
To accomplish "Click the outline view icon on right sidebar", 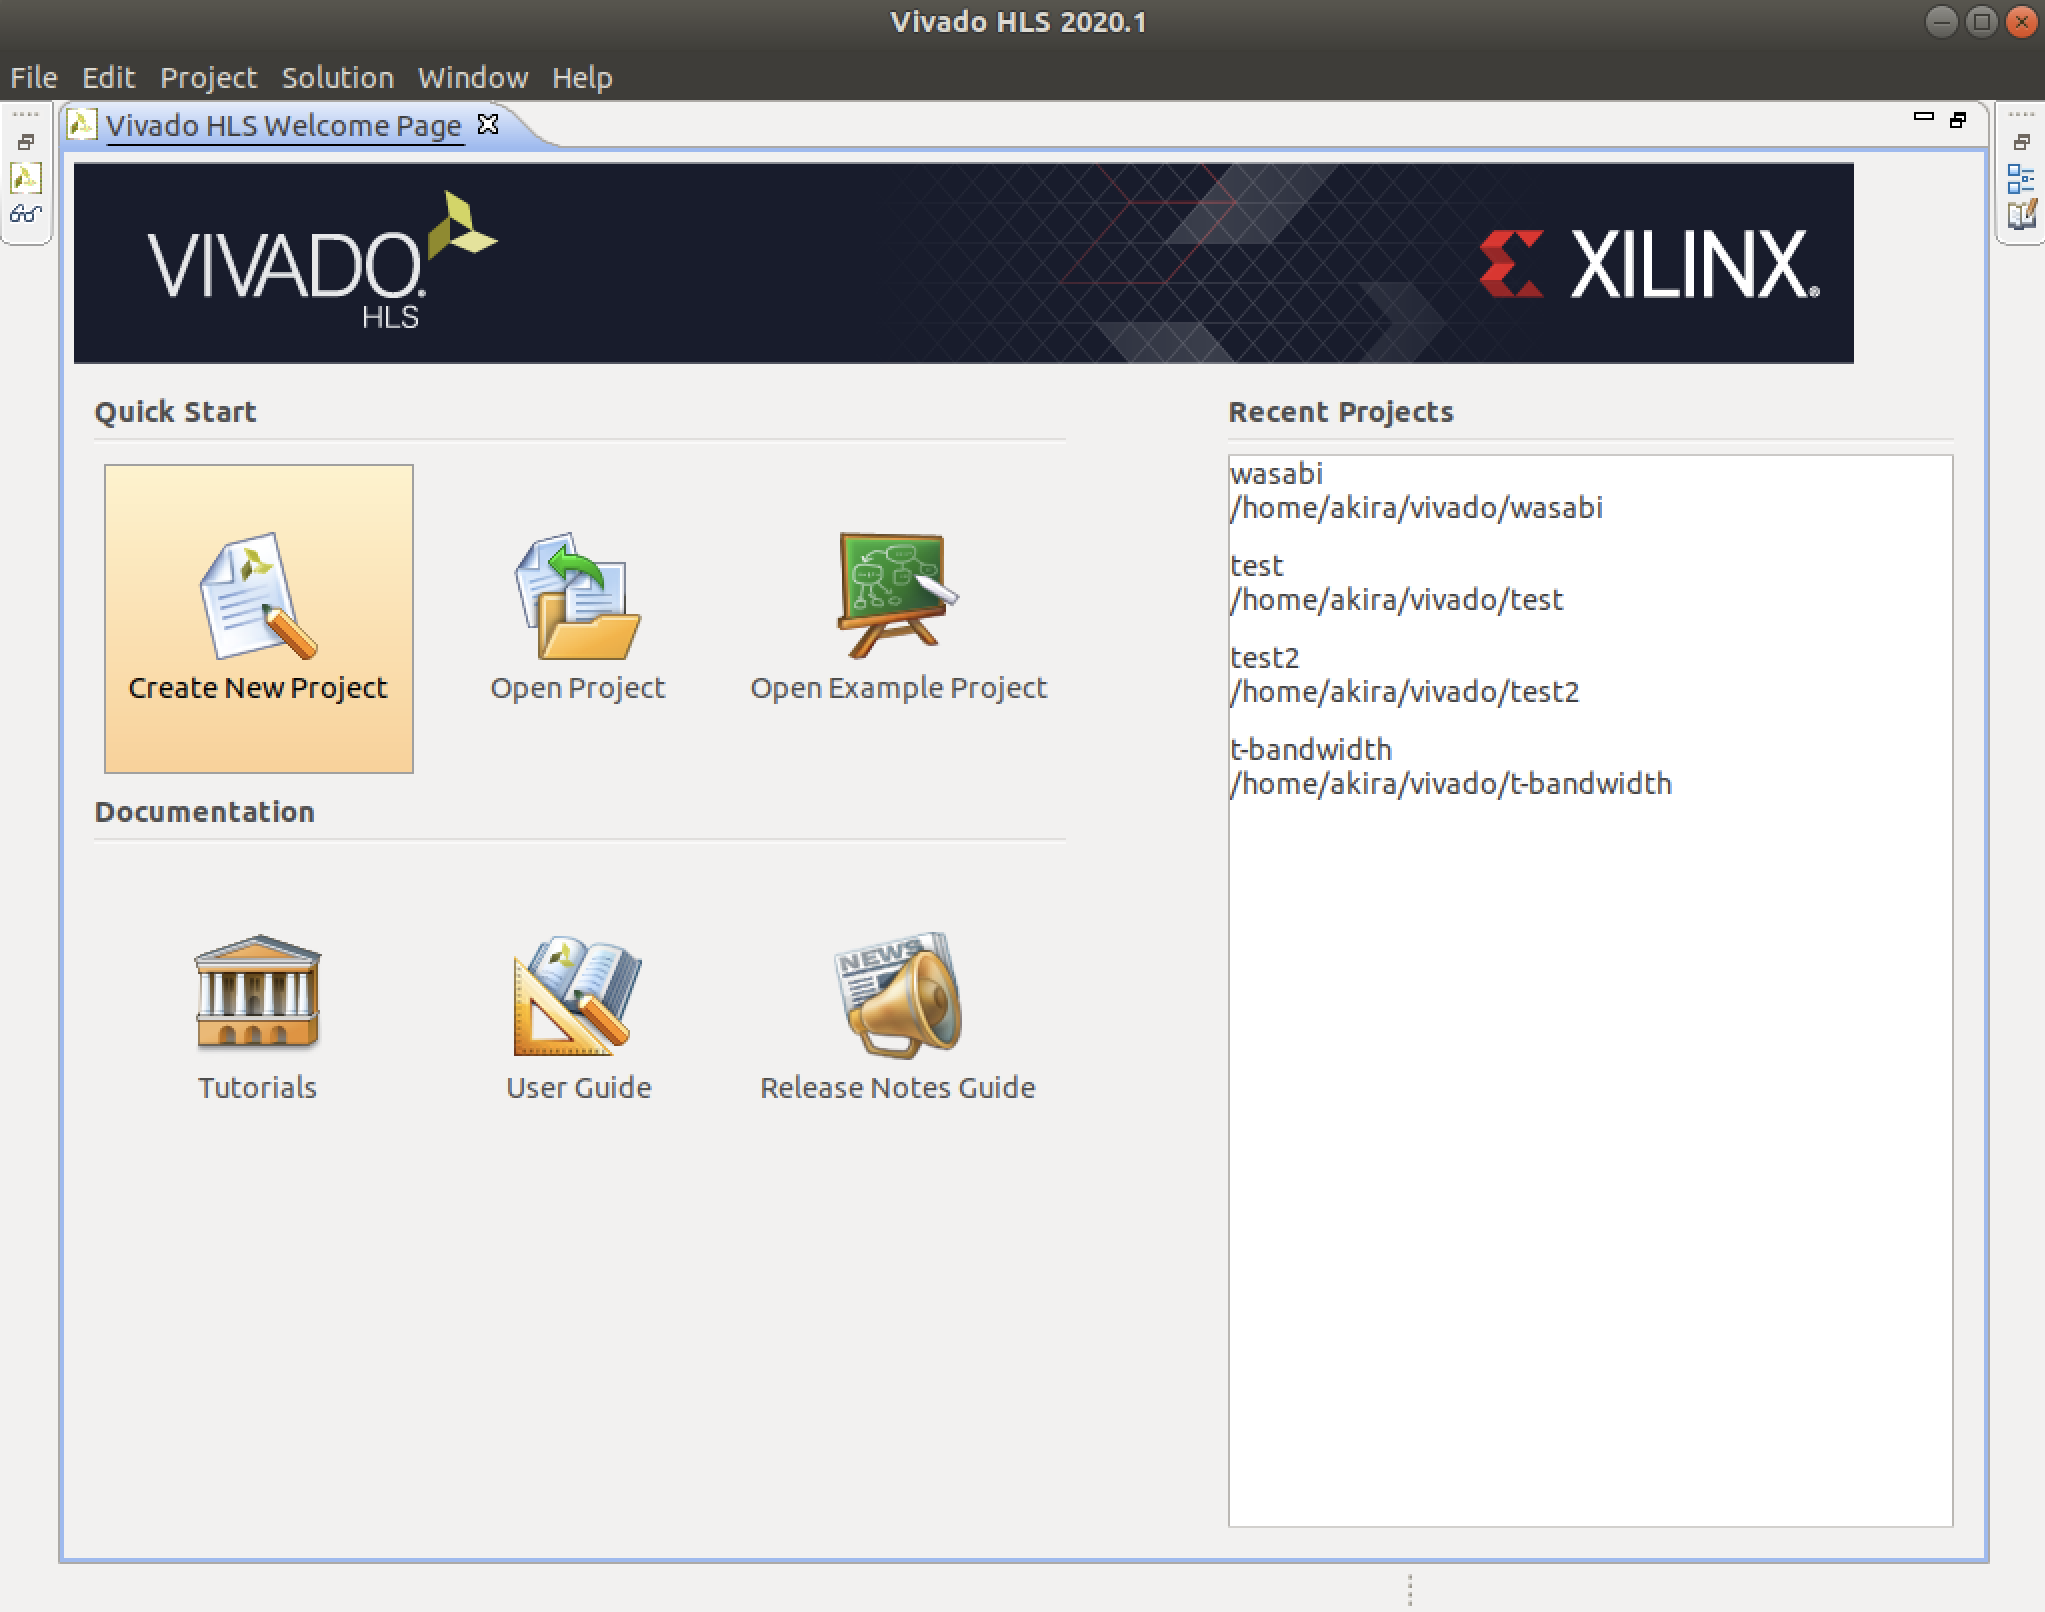I will pyautogui.click(x=2021, y=179).
